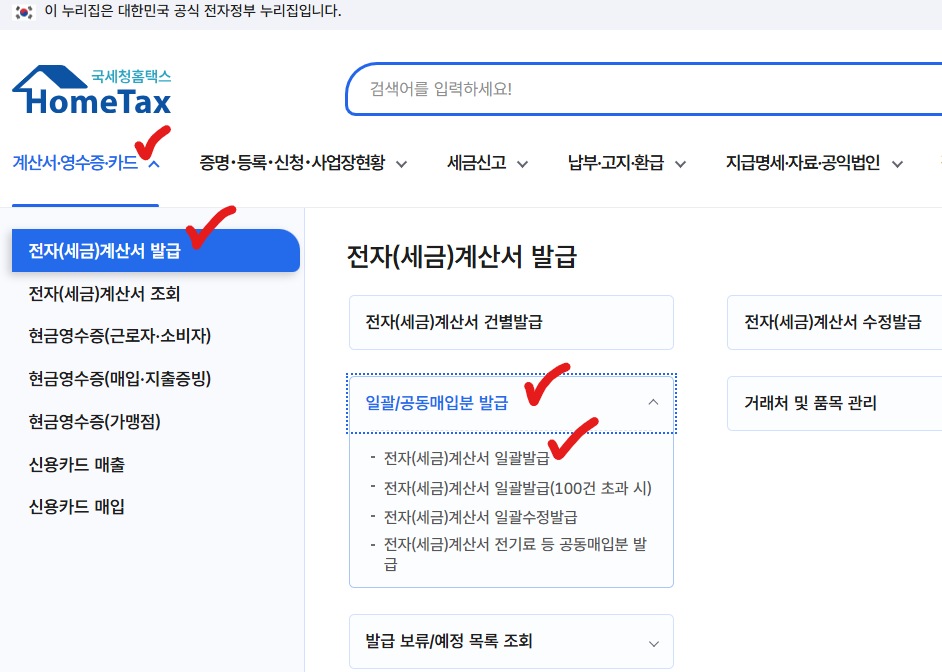942x672 pixels.
Task: Select 현금영수증(매입·지출증빙) in sidebar
Action: tap(120, 379)
